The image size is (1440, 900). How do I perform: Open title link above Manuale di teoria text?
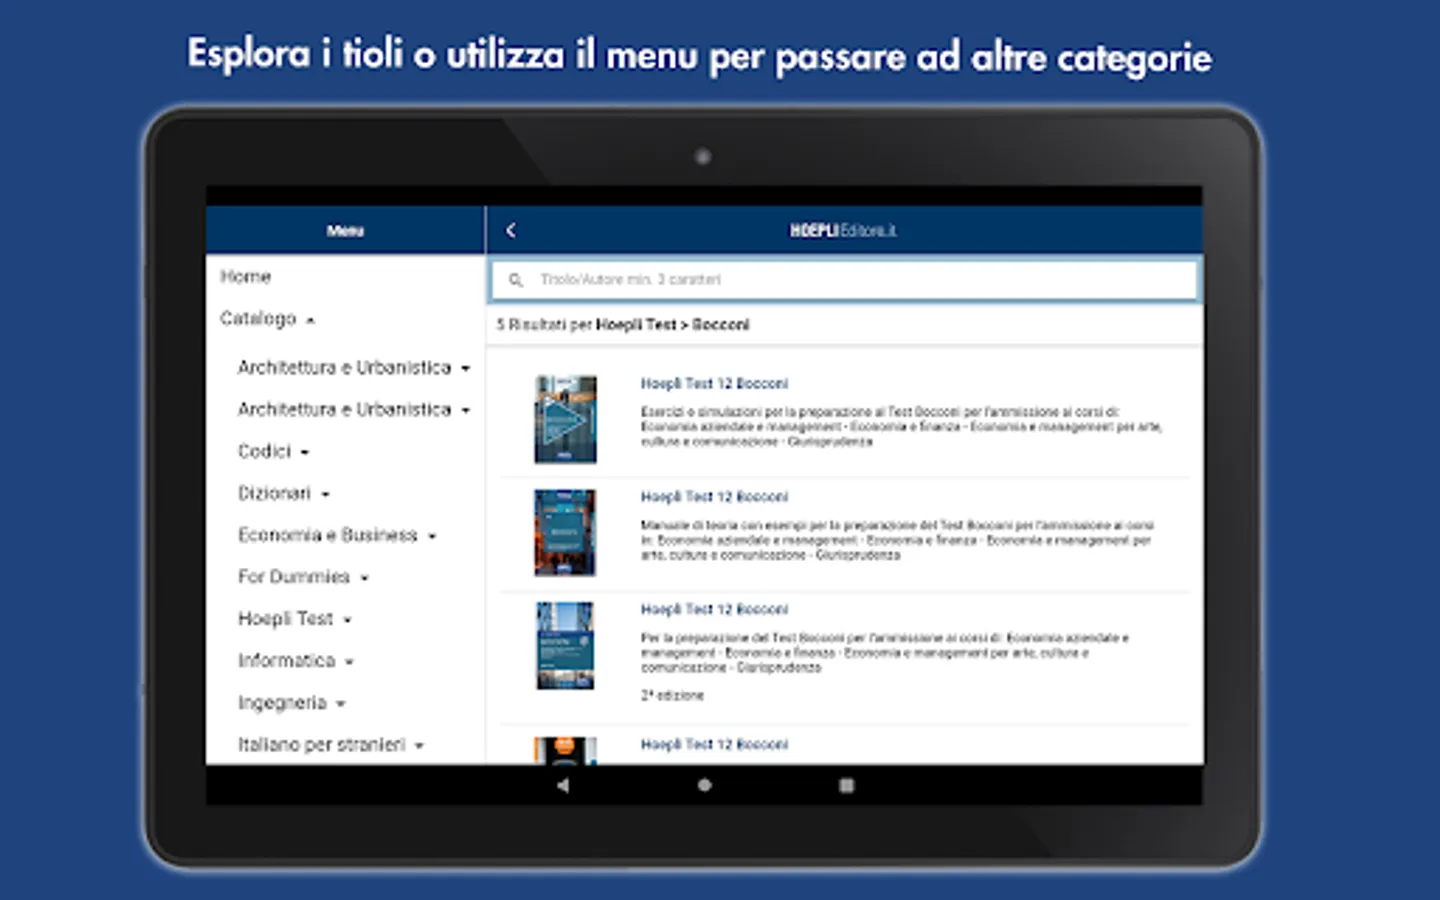click(x=714, y=496)
